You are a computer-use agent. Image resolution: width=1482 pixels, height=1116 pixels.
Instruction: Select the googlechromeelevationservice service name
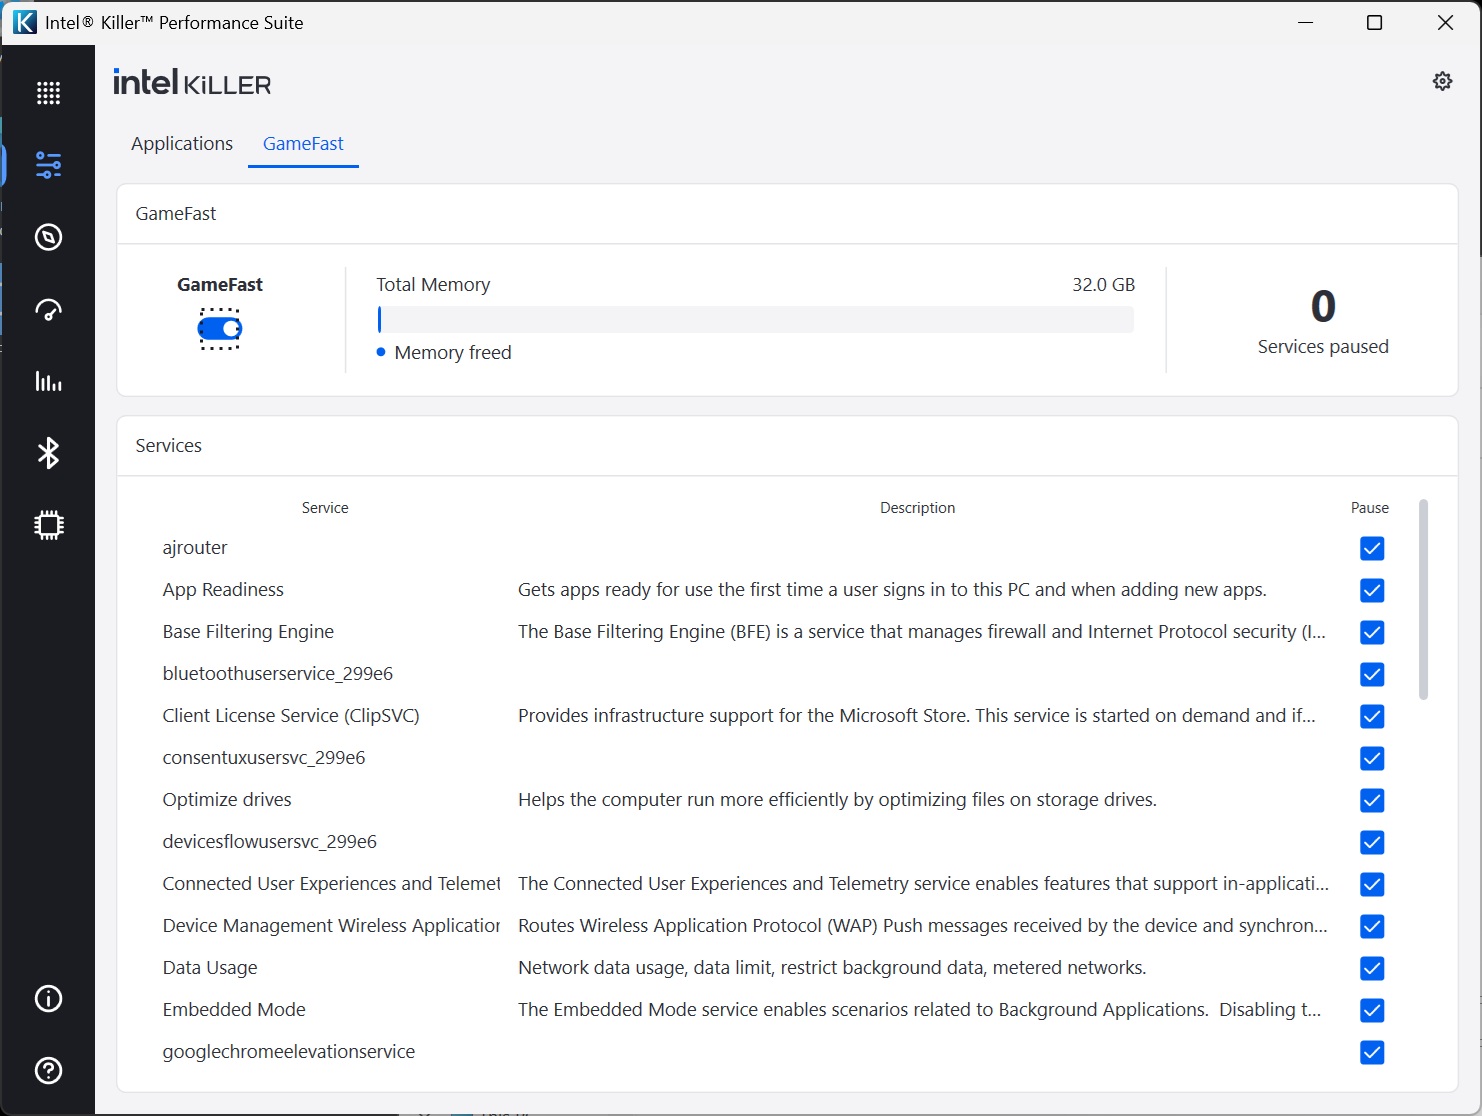[x=289, y=1052]
